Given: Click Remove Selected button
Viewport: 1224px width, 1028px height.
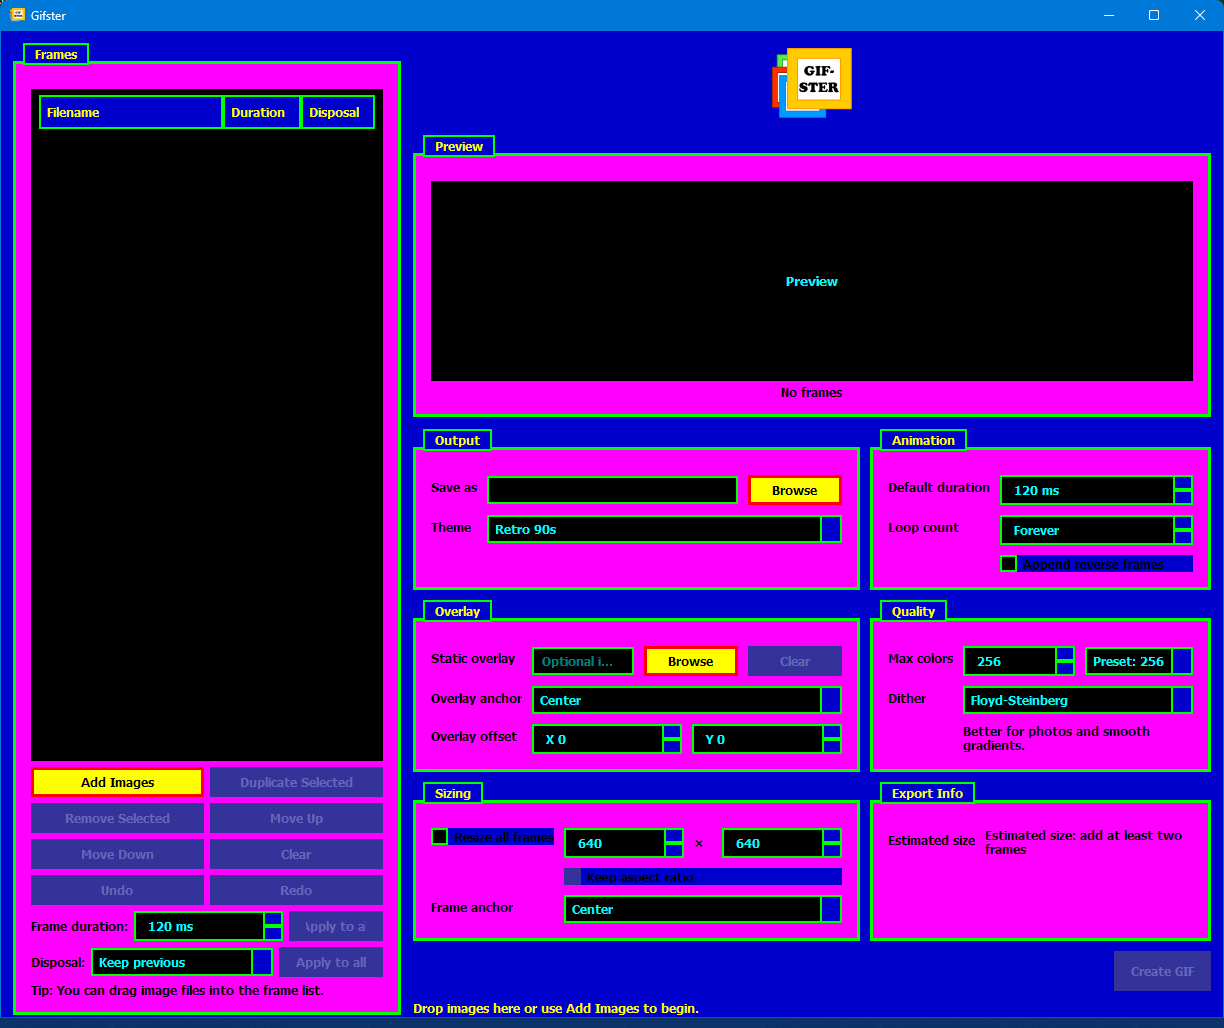Looking at the screenshot, I should point(117,818).
